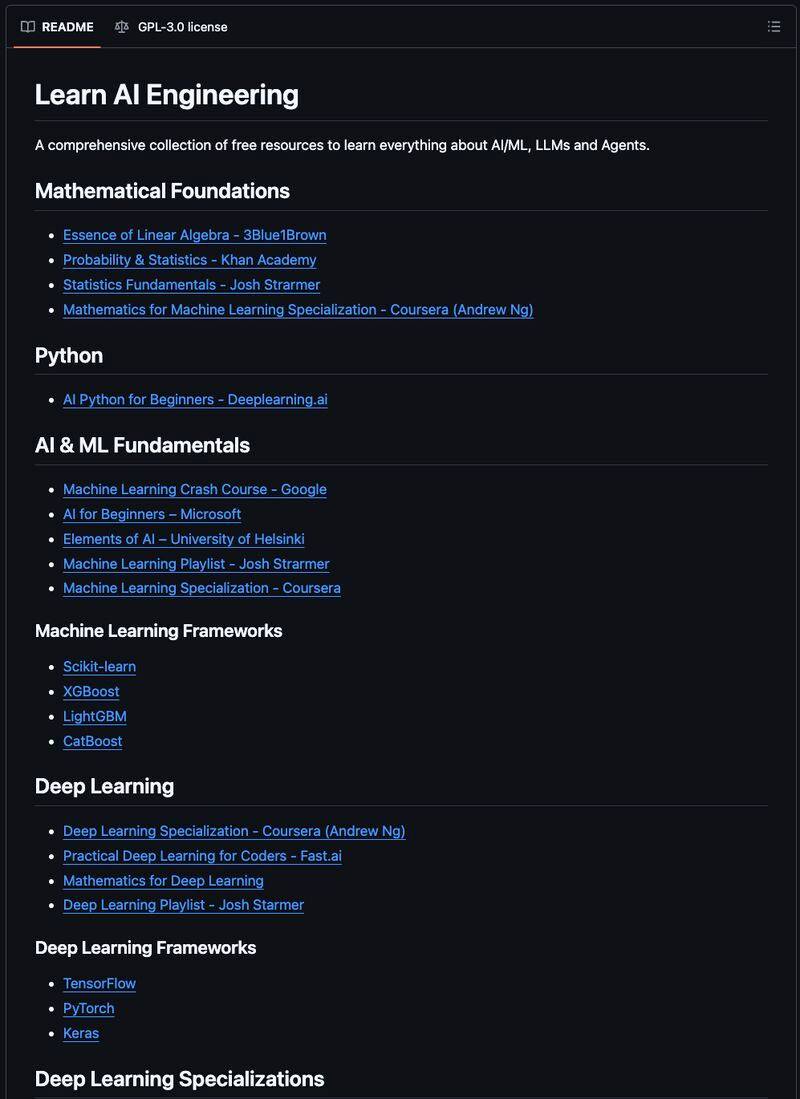The image size is (800, 1099).
Task: Switch to the README tab
Action: (x=57, y=27)
